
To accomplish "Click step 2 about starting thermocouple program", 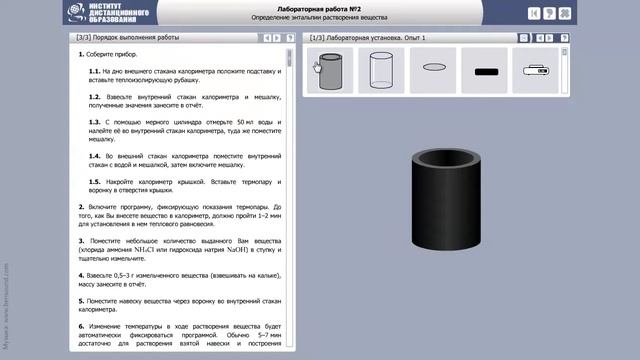I will click(x=180, y=216).
